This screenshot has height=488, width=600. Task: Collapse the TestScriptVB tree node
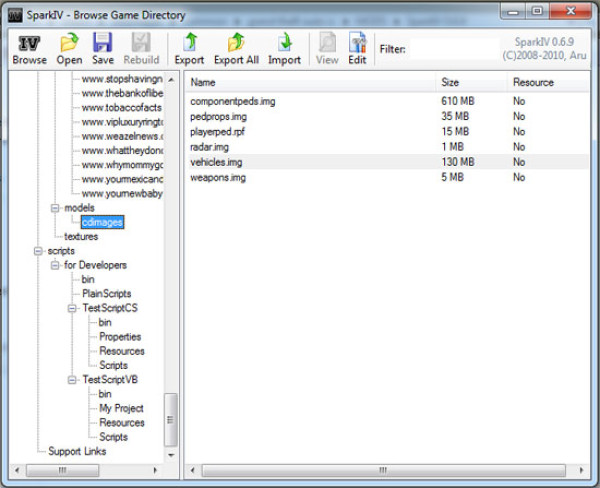pyautogui.click(x=72, y=380)
